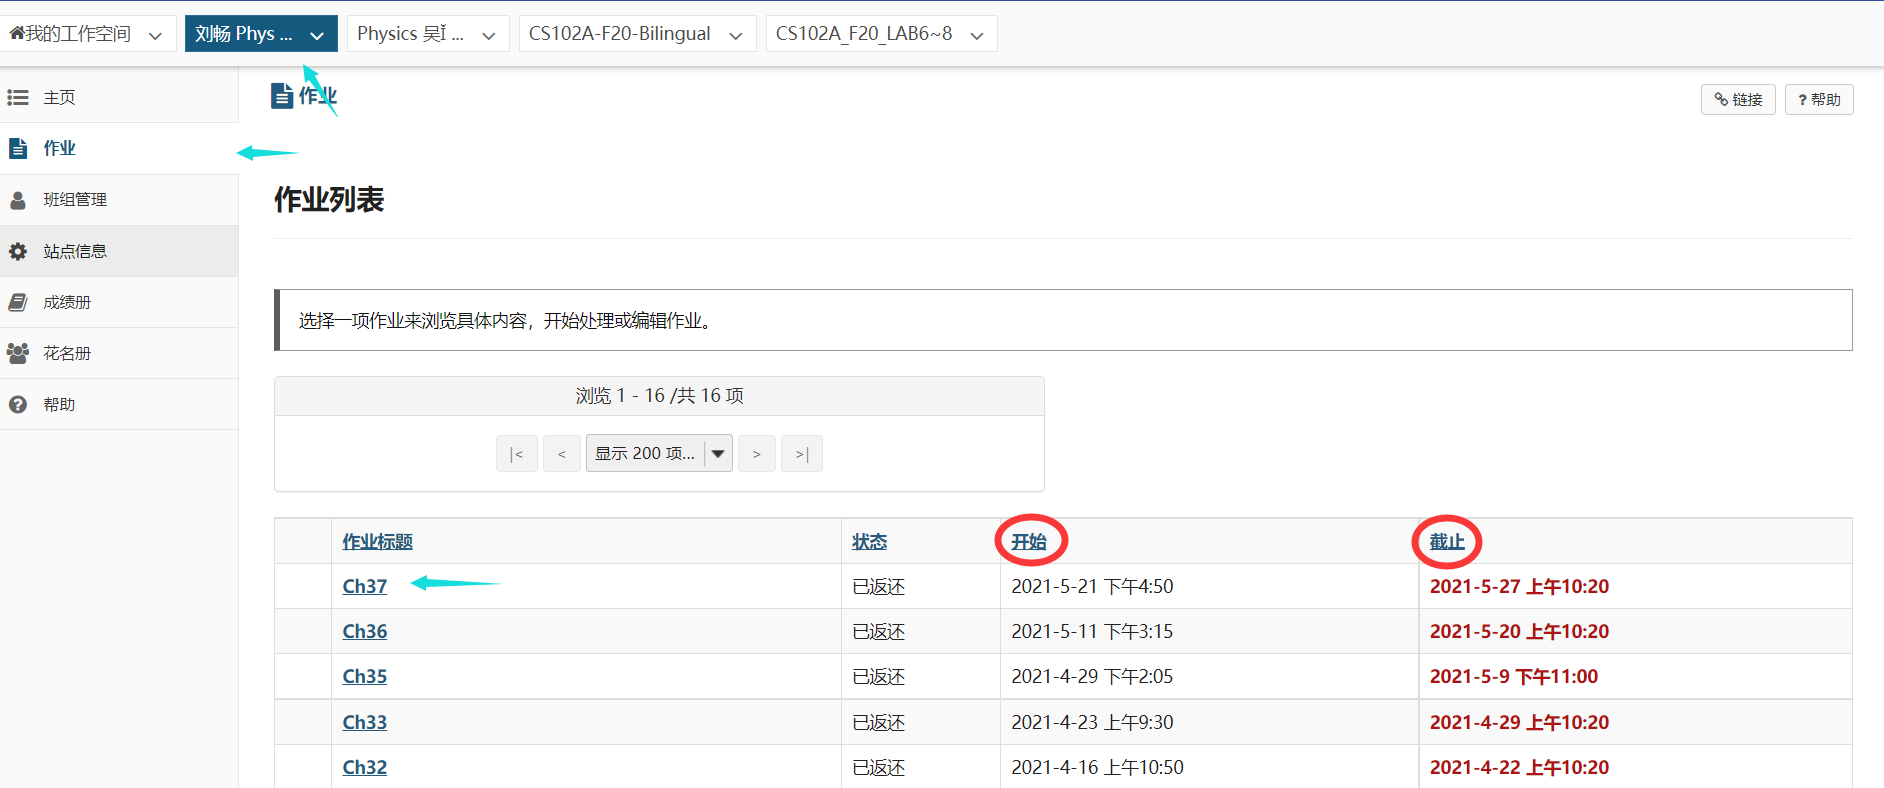Switch to the Physics 吴 site tab
The image size is (1884, 788).
click(x=410, y=34)
